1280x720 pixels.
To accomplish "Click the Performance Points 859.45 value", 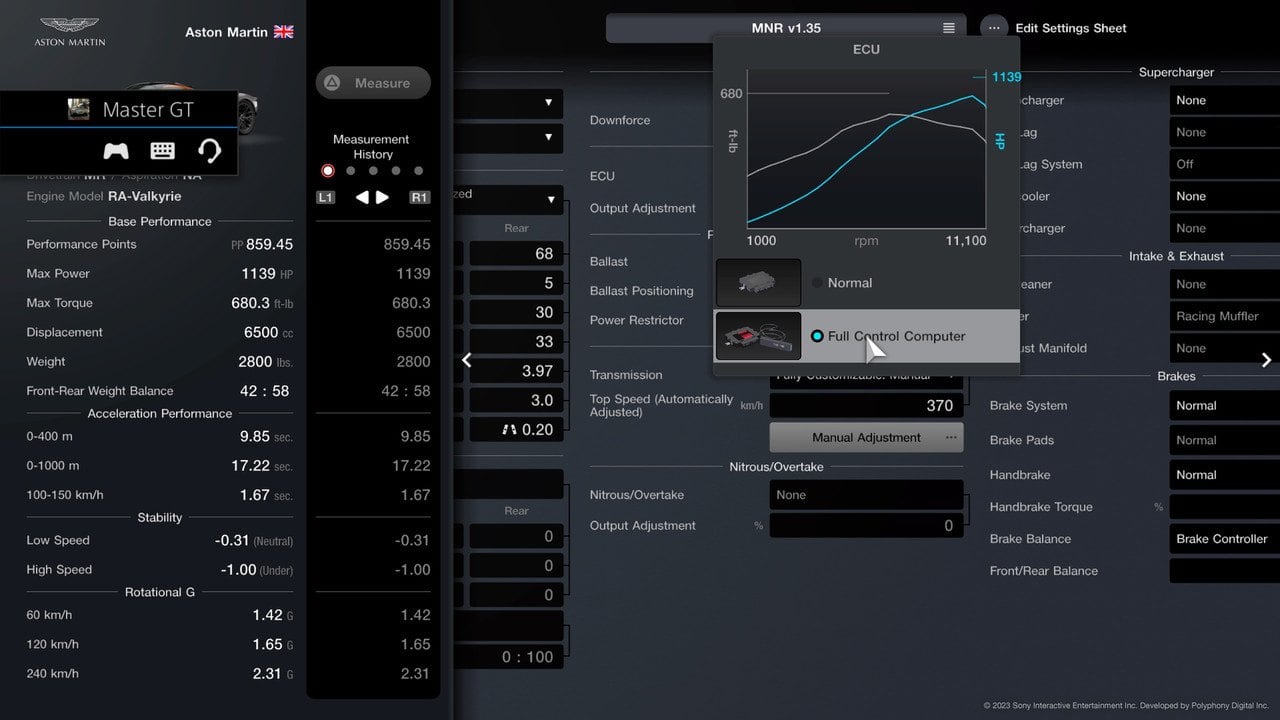I will (262, 244).
